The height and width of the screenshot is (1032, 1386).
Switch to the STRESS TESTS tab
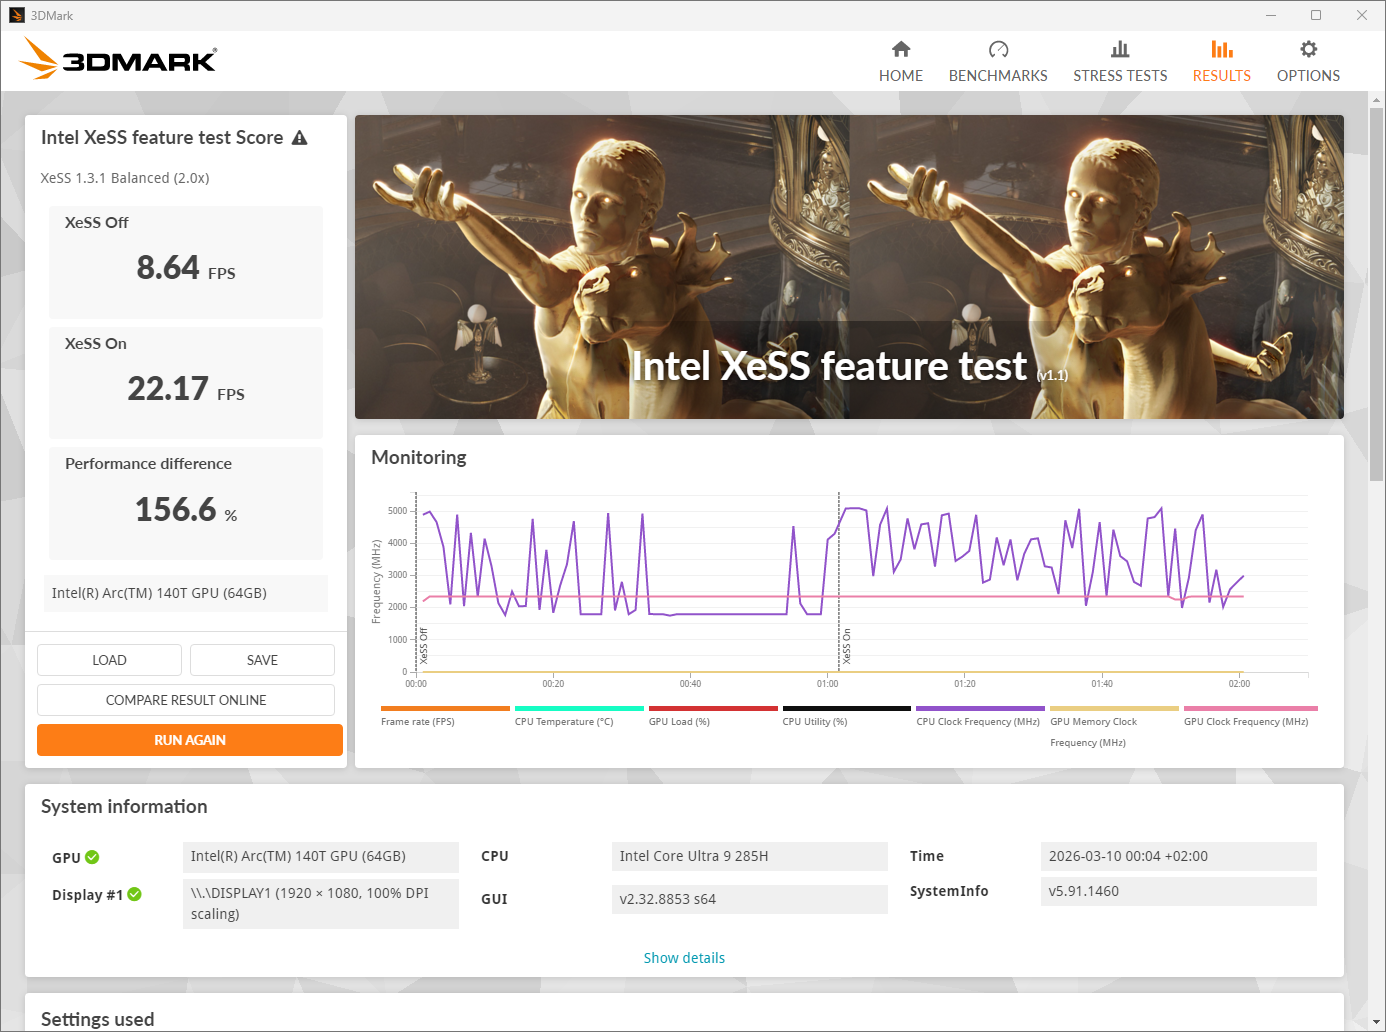[x=1119, y=76]
